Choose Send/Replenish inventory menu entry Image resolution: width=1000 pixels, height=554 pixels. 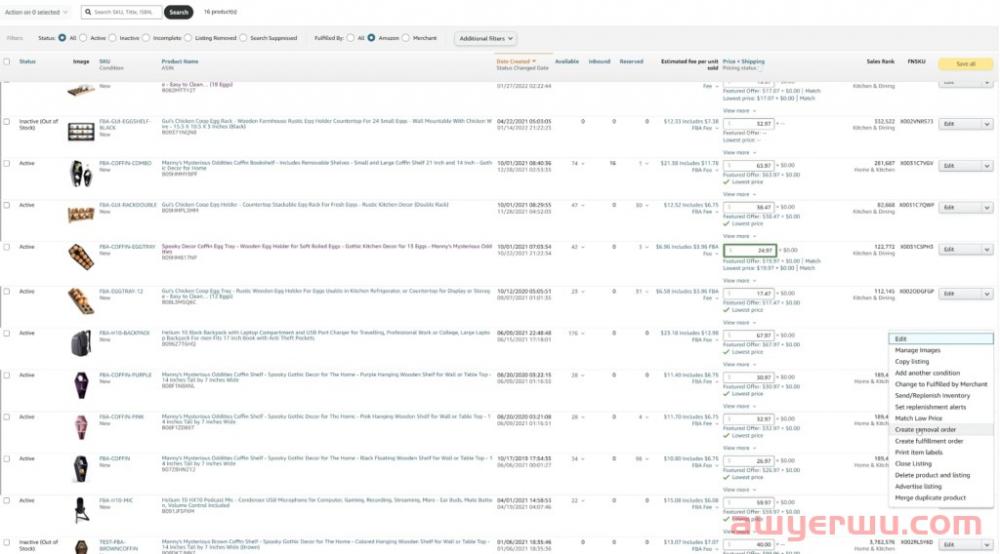pyautogui.click(x=932, y=396)
